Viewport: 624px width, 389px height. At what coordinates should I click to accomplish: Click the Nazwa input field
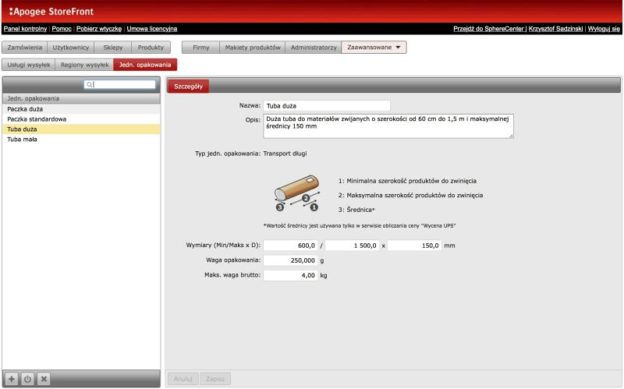(x=326, y=106)
